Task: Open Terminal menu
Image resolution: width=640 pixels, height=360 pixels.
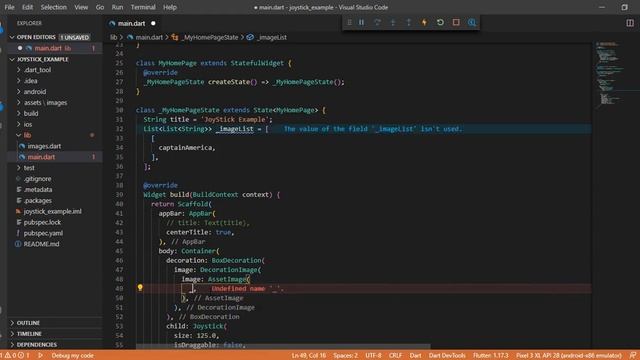Action: pyautogui.click(x=143, y=7)
